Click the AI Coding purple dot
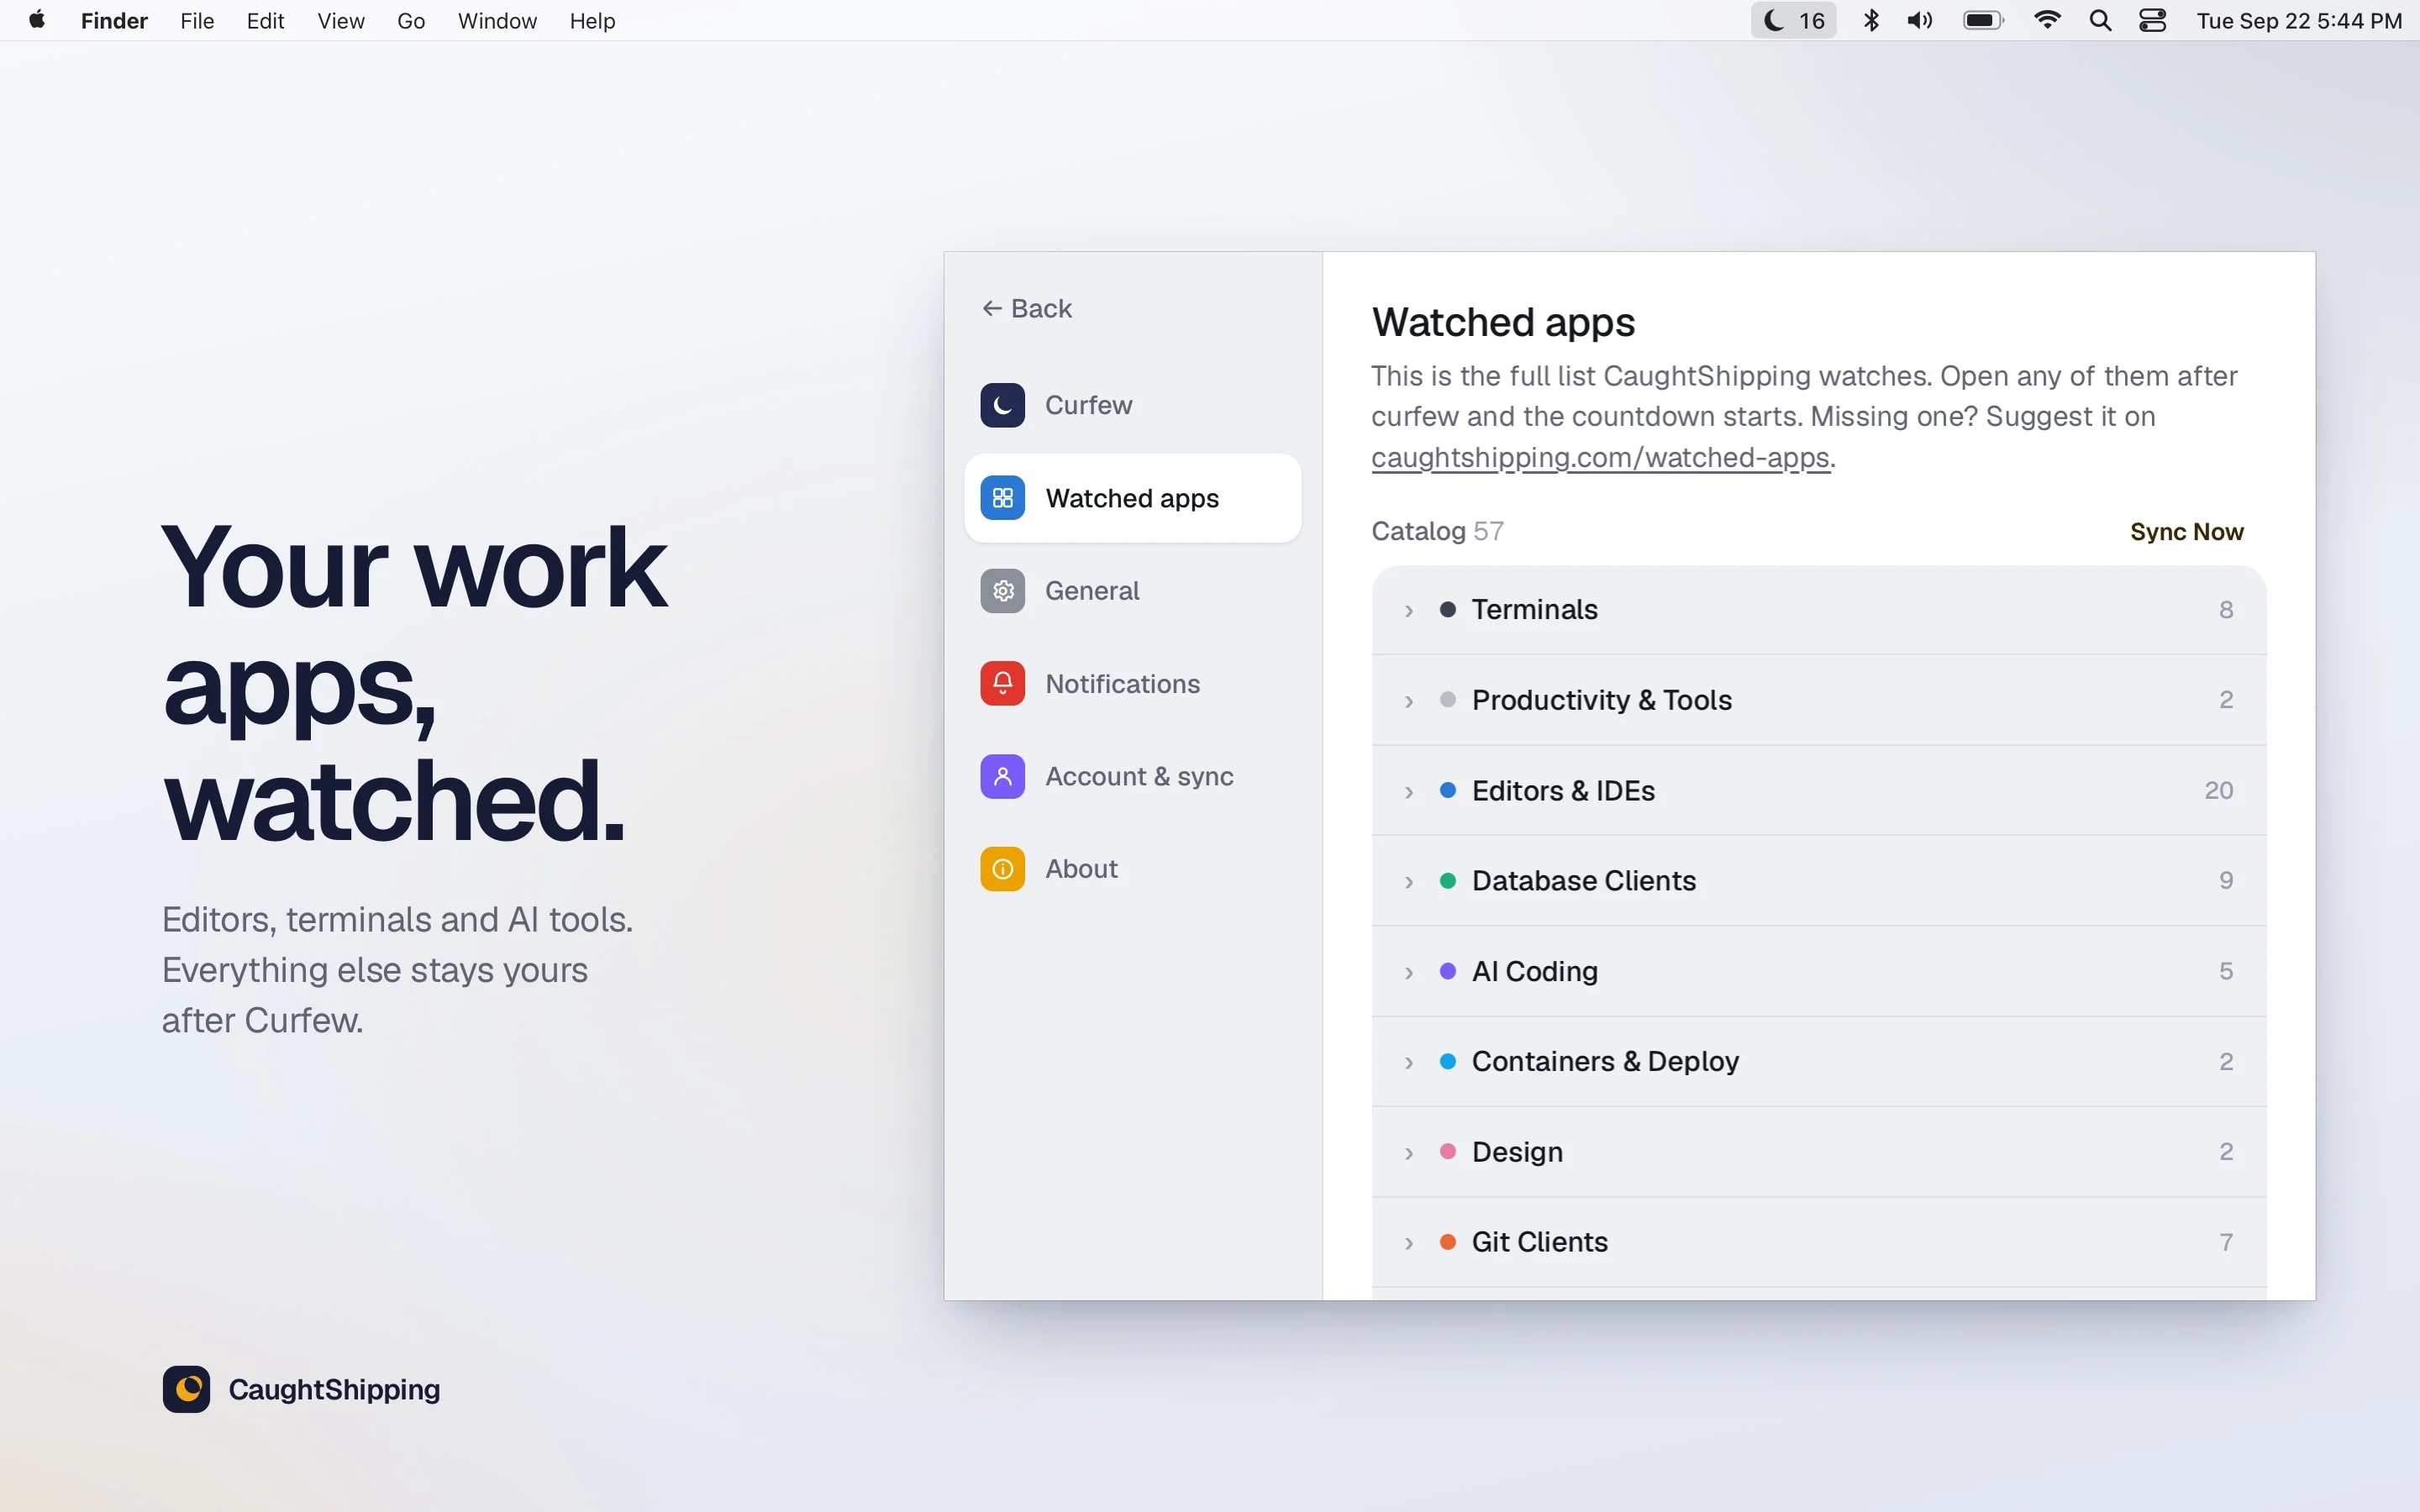This screenshot has height=1512, width=2420. coord(1447,971)
